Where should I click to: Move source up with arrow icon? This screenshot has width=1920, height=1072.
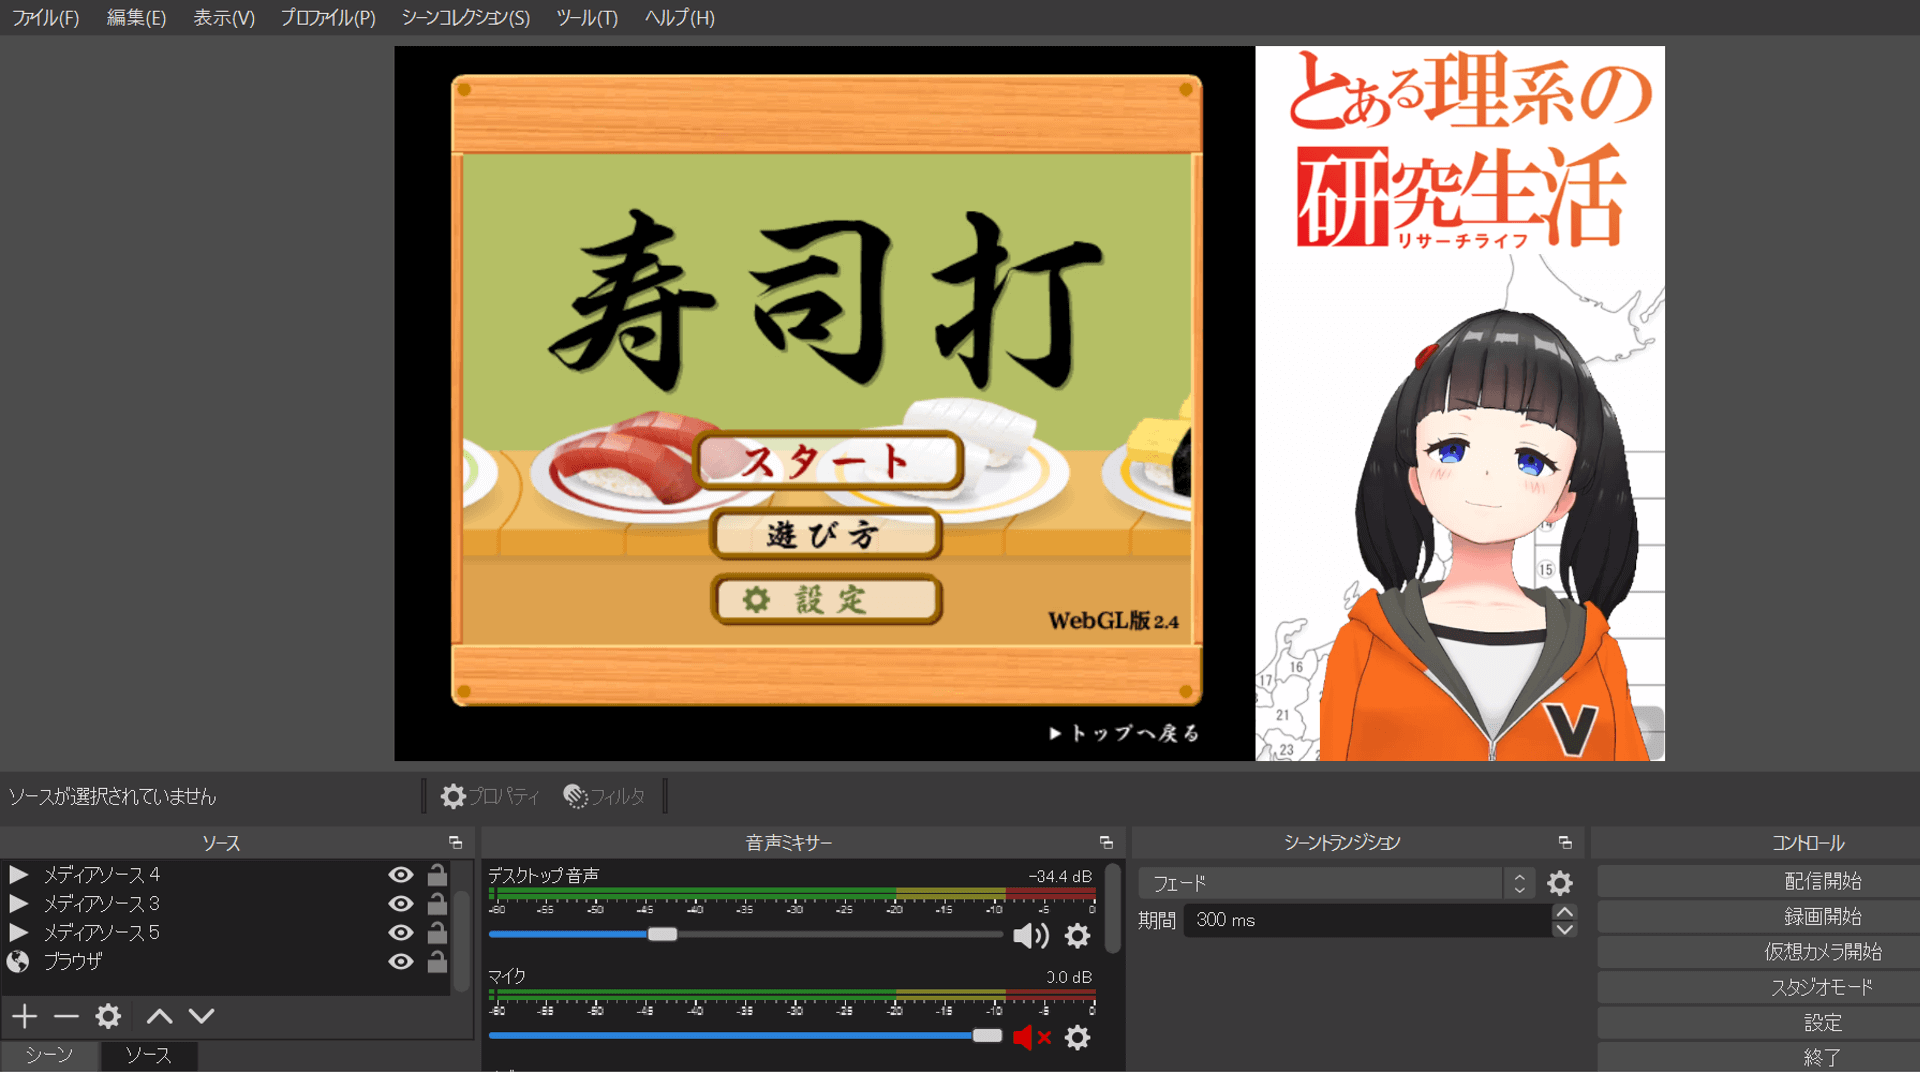(x=159, y=1017)
